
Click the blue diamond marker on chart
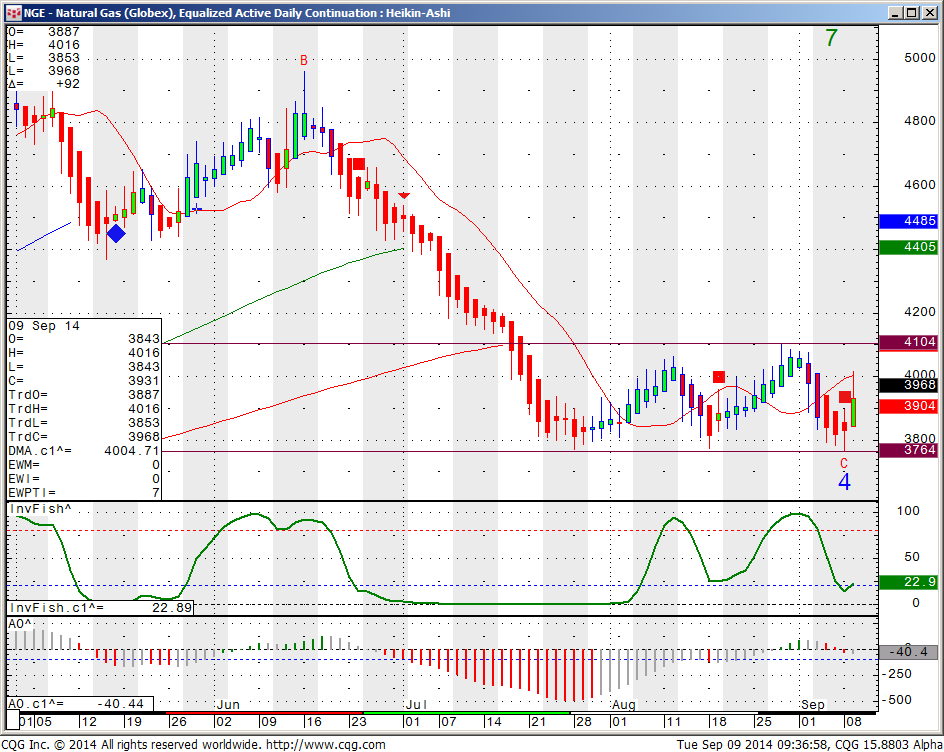pos(116,233)
